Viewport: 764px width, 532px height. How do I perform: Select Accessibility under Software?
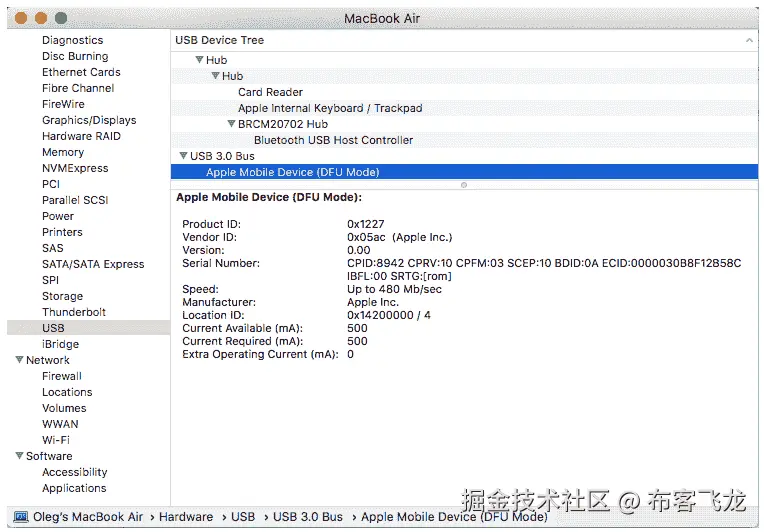click(x=75, y=472)
